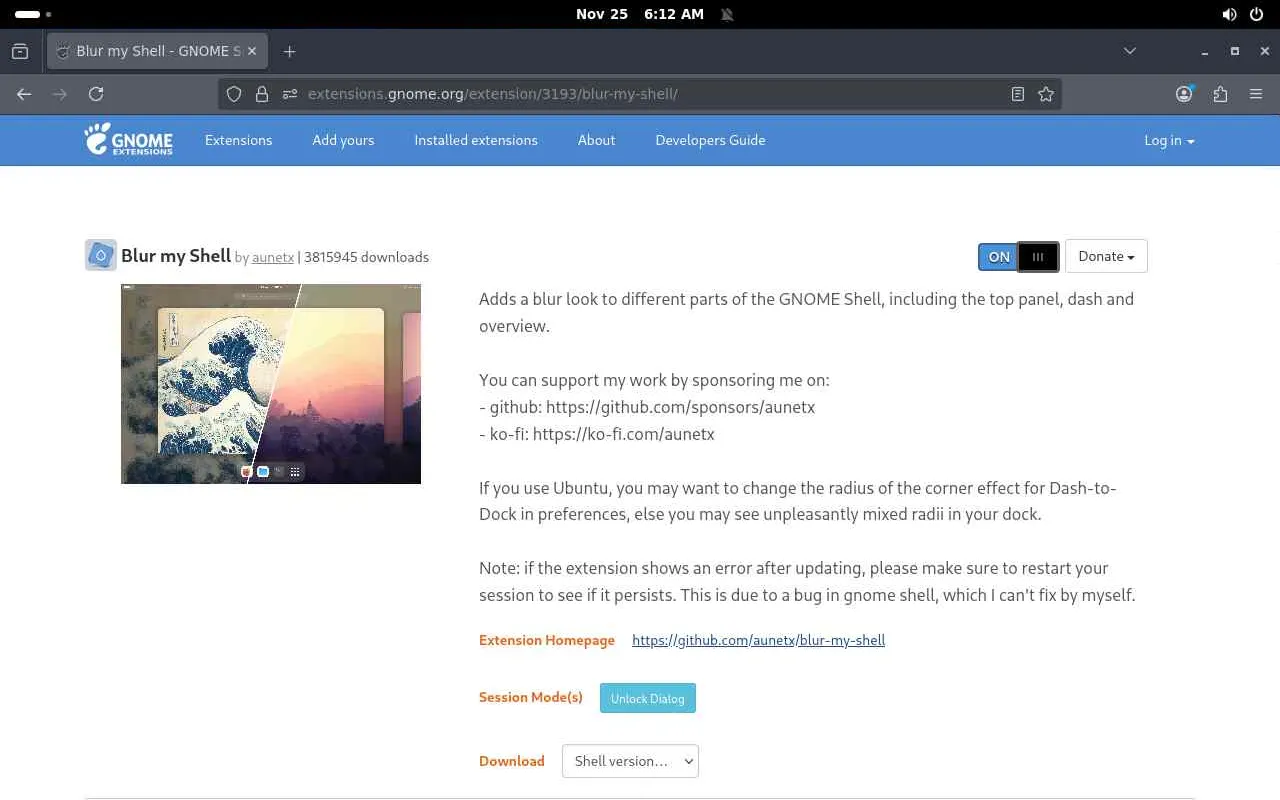Screen dimensions: 1280x800
Task: Click the "Extension Homepage" label
Action: point(547,640)
